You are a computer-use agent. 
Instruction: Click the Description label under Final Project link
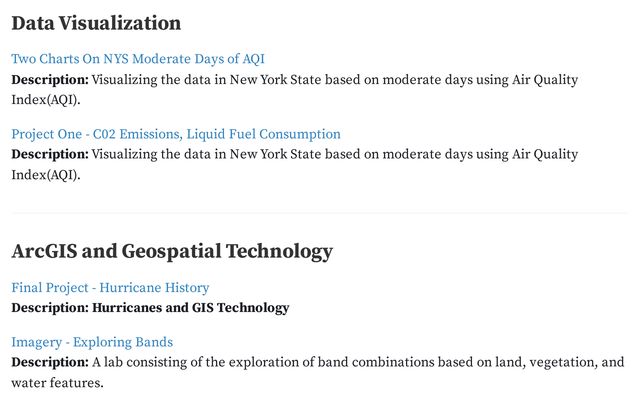[50, 307]
